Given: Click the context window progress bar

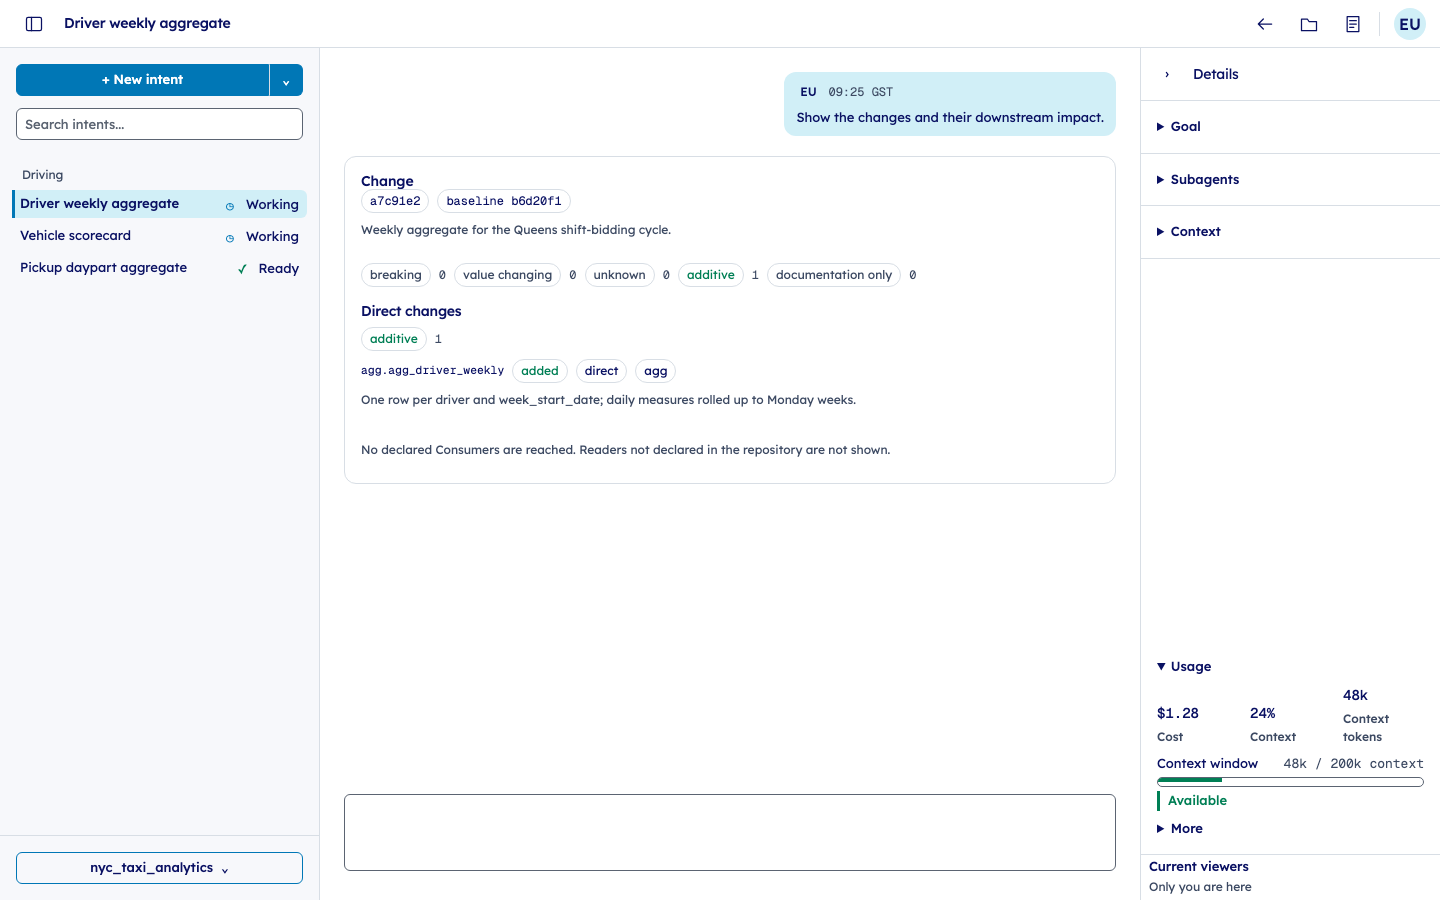Looking at the screenshot, I should pos(1290,782).
